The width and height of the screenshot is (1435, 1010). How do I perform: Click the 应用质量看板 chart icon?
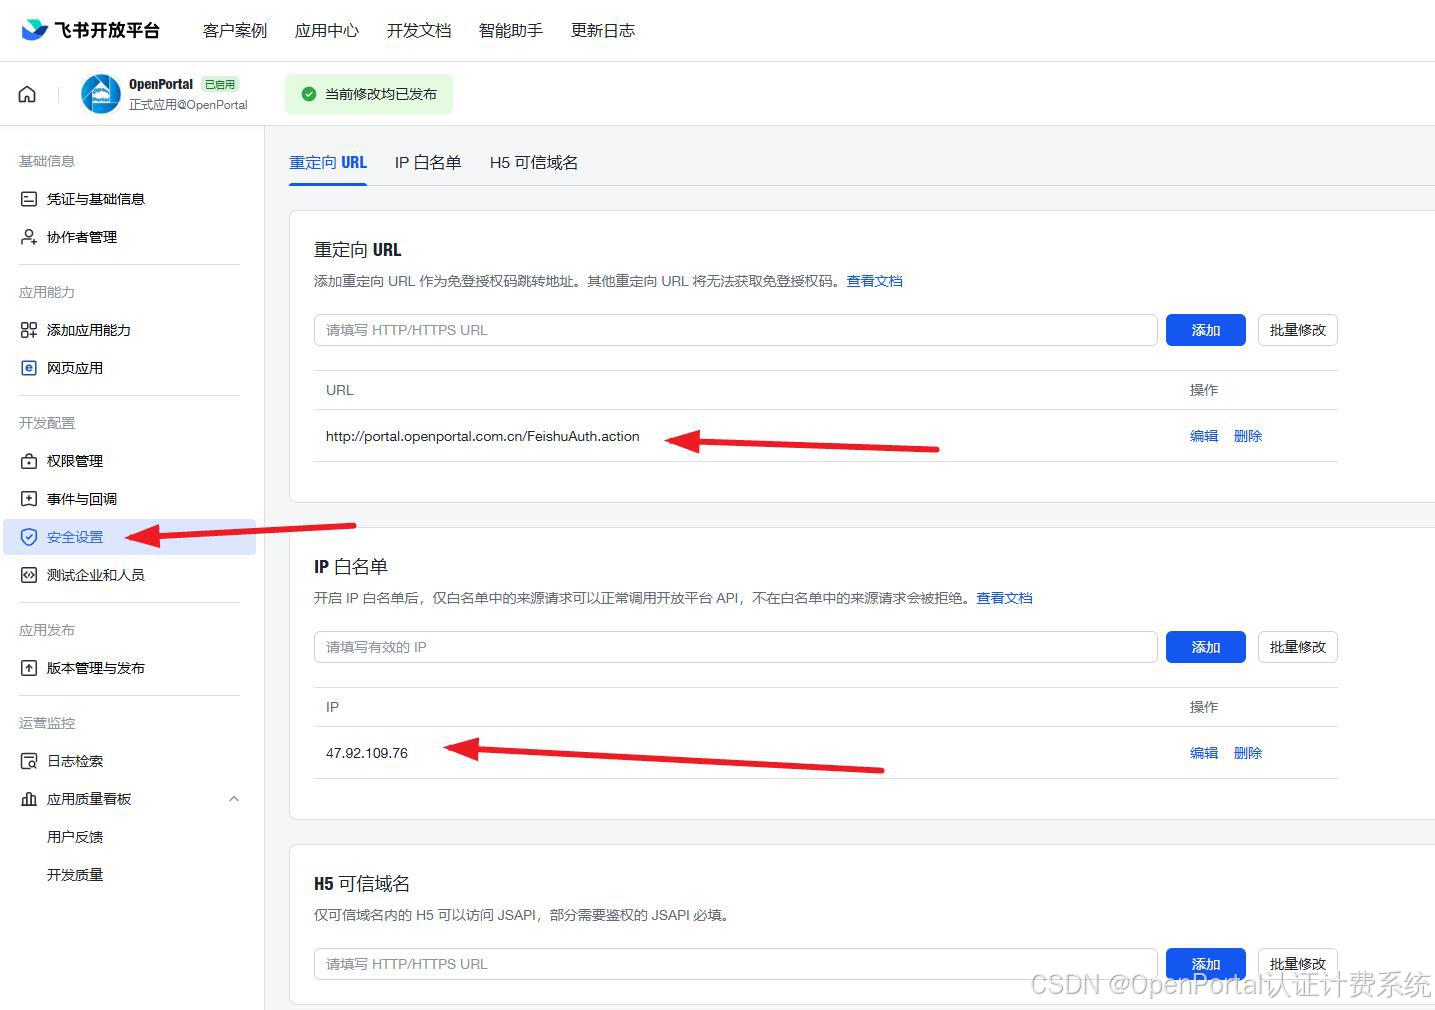(x=29, y=799)
